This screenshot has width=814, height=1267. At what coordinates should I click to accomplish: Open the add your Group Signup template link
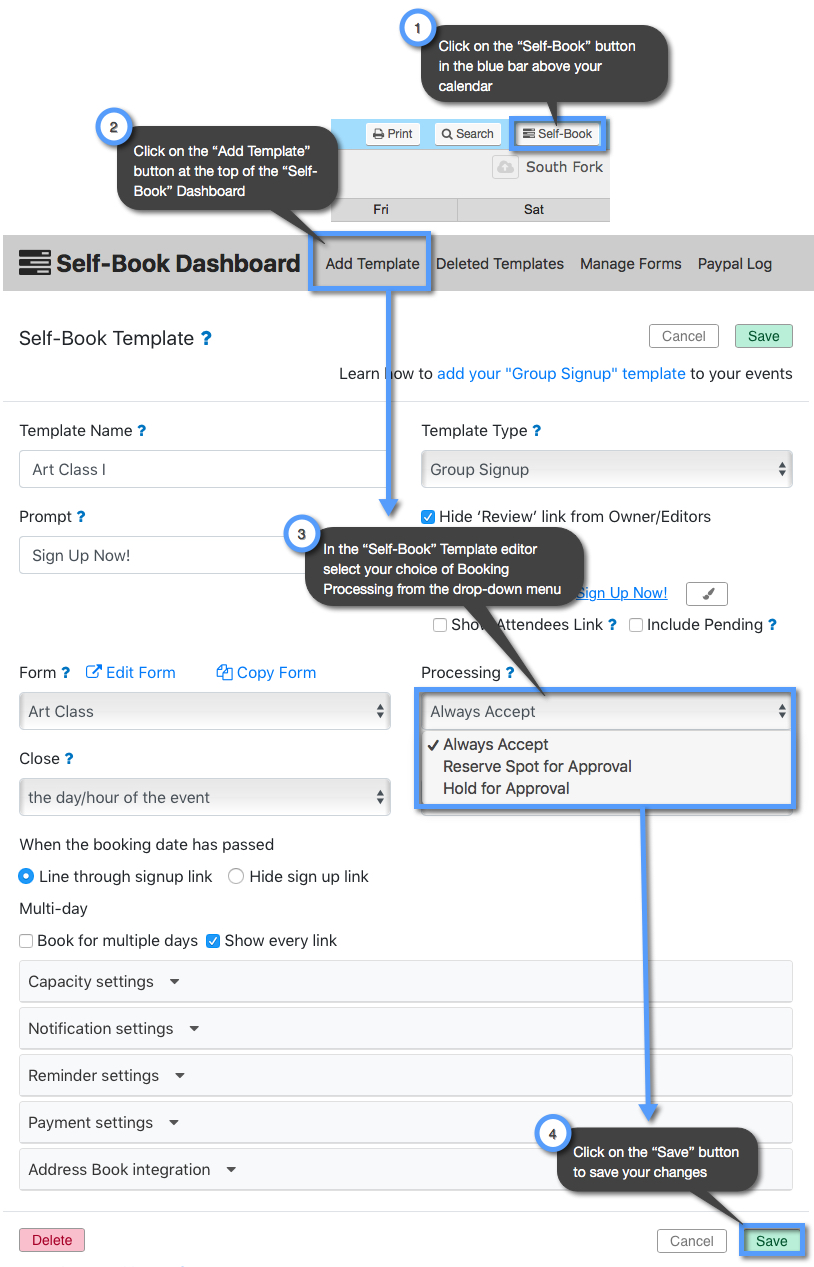[x=561, y=373]
